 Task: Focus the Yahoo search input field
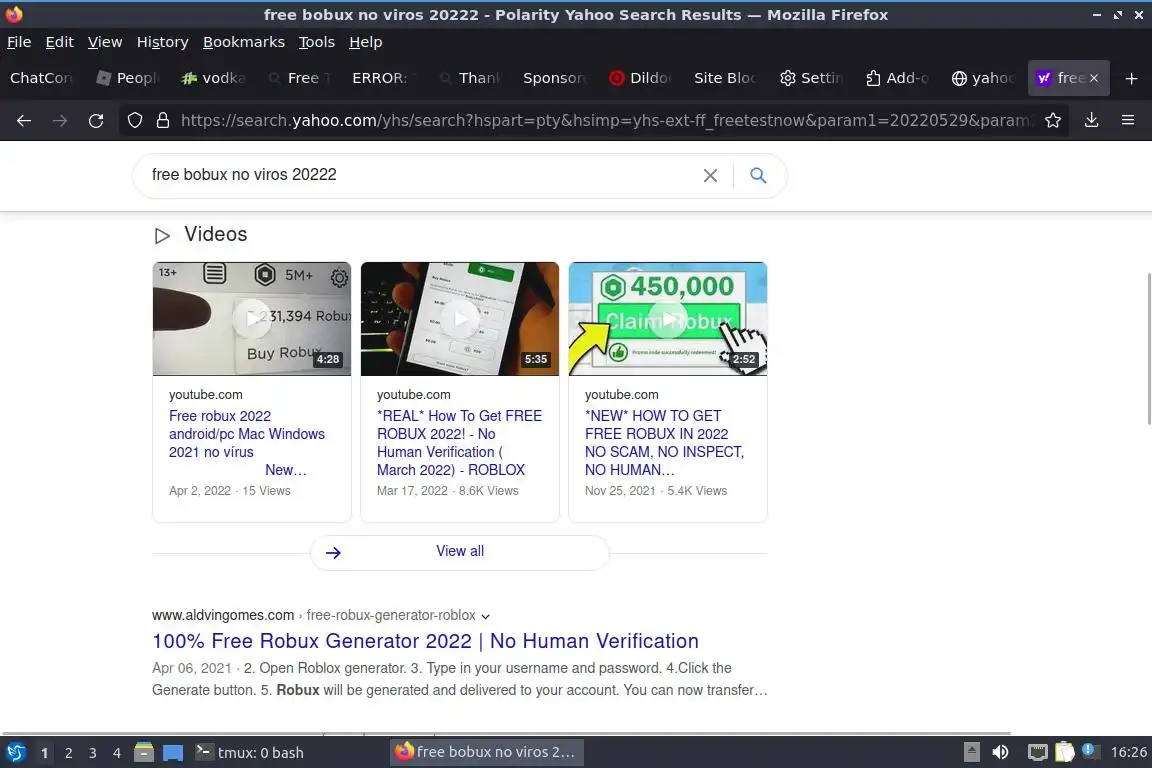coord(419,175)
